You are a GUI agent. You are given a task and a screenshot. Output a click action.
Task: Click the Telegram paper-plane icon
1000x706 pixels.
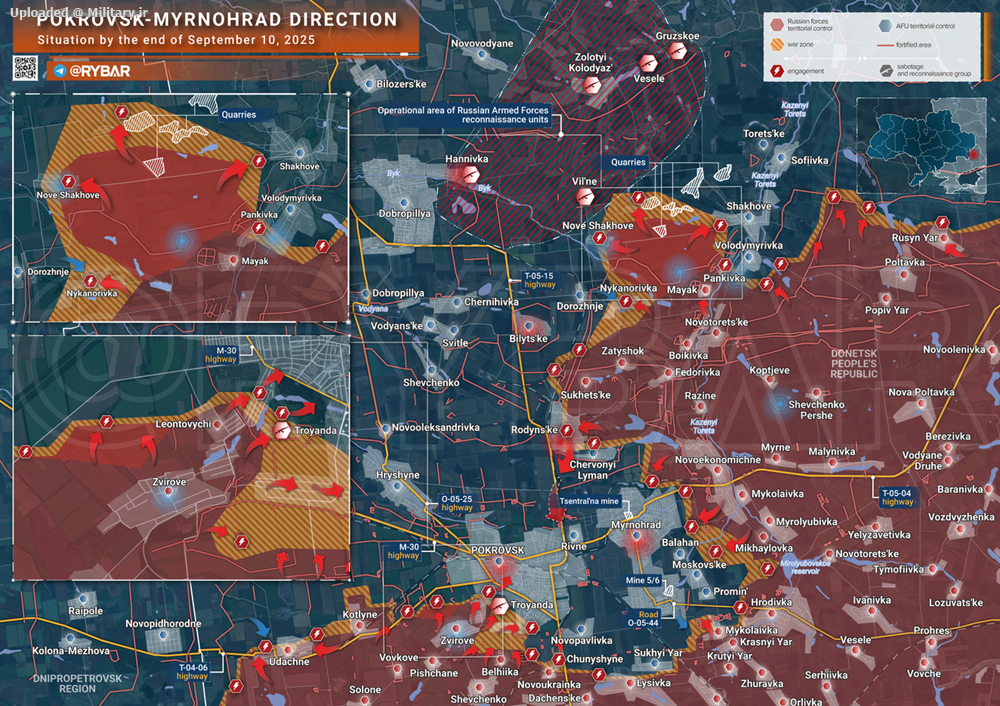pyautogui.click(x=60, y=71)
